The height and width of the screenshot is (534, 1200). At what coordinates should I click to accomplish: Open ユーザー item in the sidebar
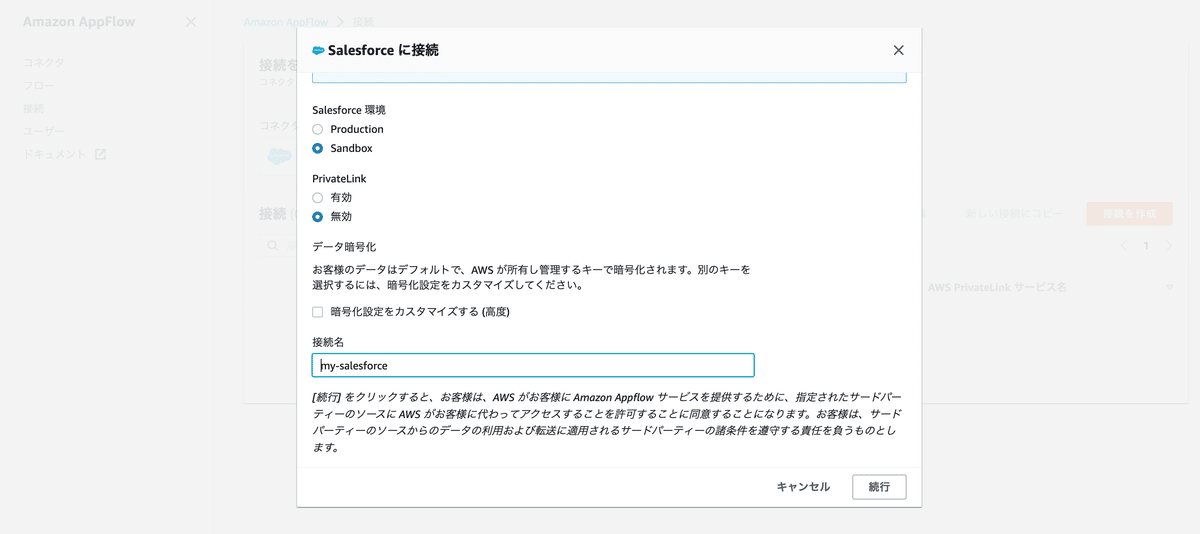pos(44,131)
